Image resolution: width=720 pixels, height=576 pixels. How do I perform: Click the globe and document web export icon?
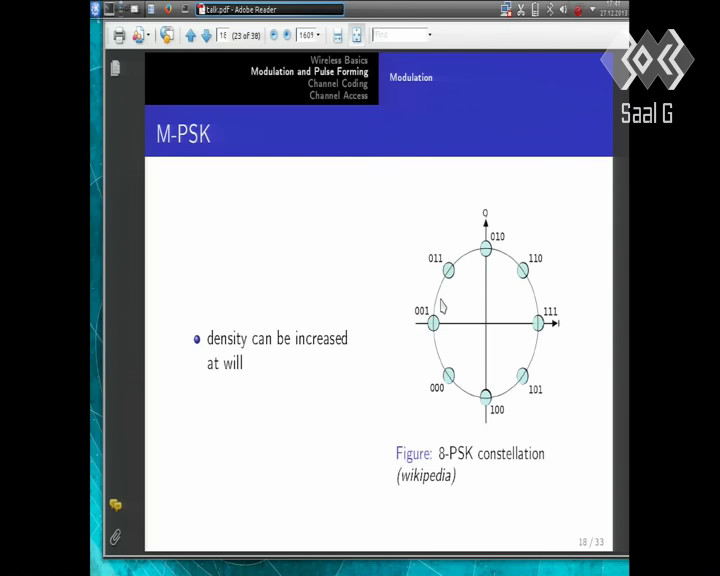tap(167, 35)
